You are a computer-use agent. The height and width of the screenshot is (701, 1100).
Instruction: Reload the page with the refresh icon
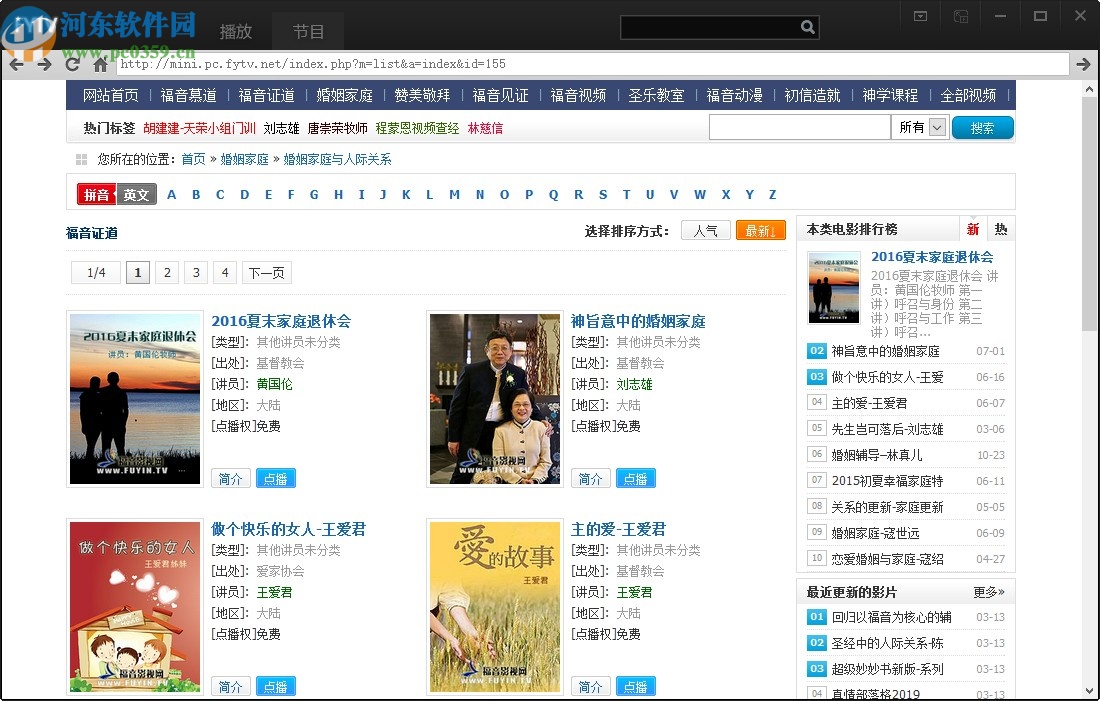[72, 64]
